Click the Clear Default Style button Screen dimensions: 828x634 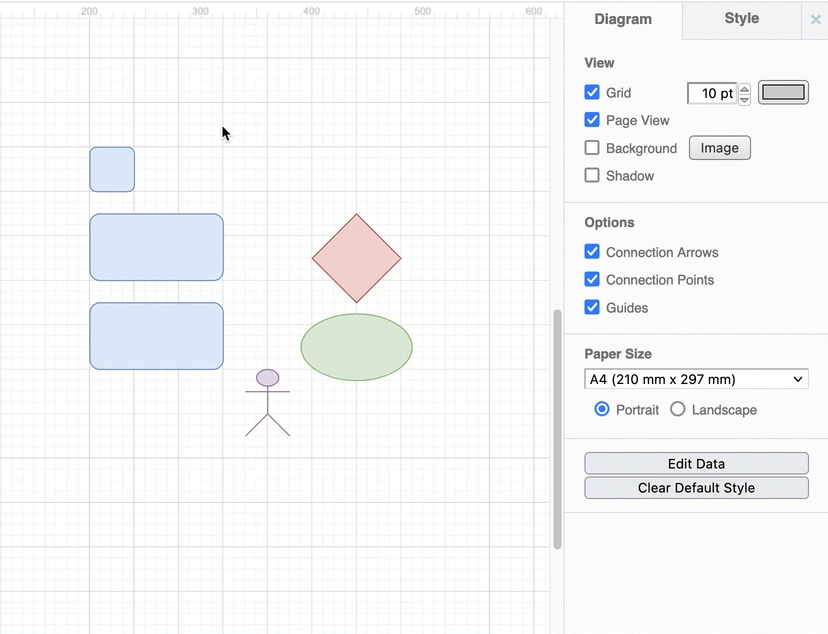696,487
